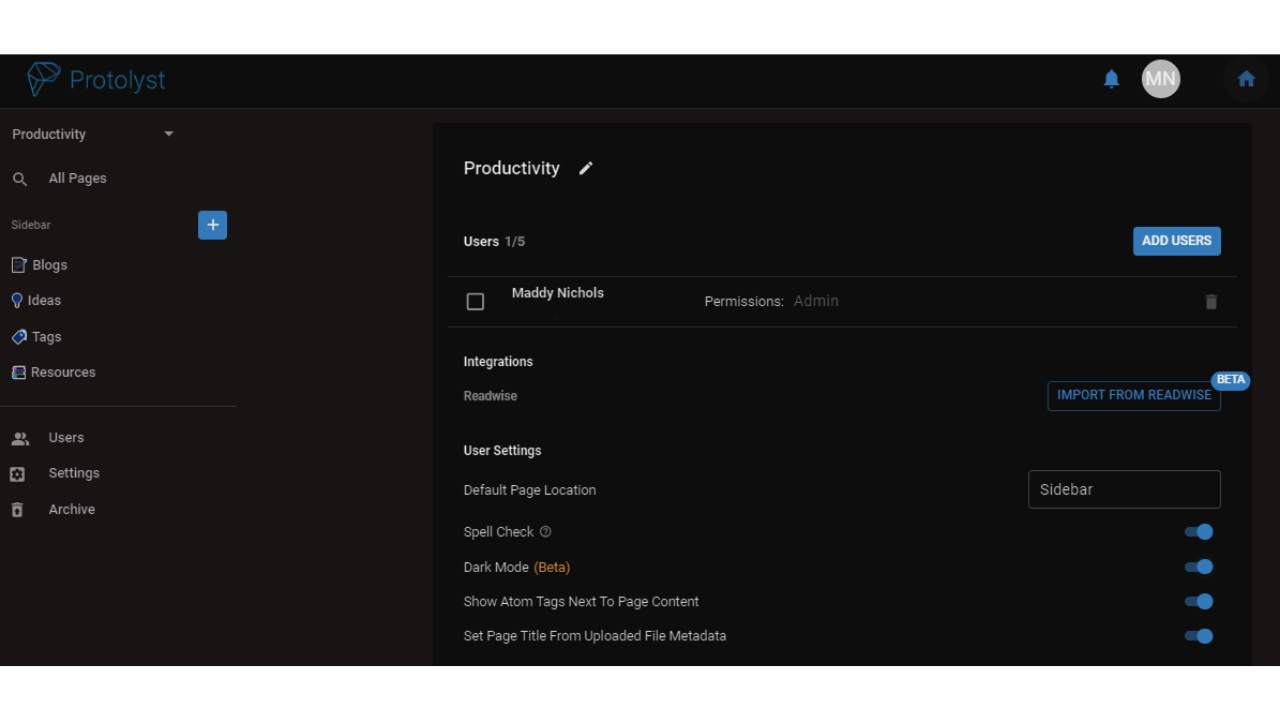Open the Users section in the sidebar
Viewport: 1280px width, 720px height.
point(20,437)
